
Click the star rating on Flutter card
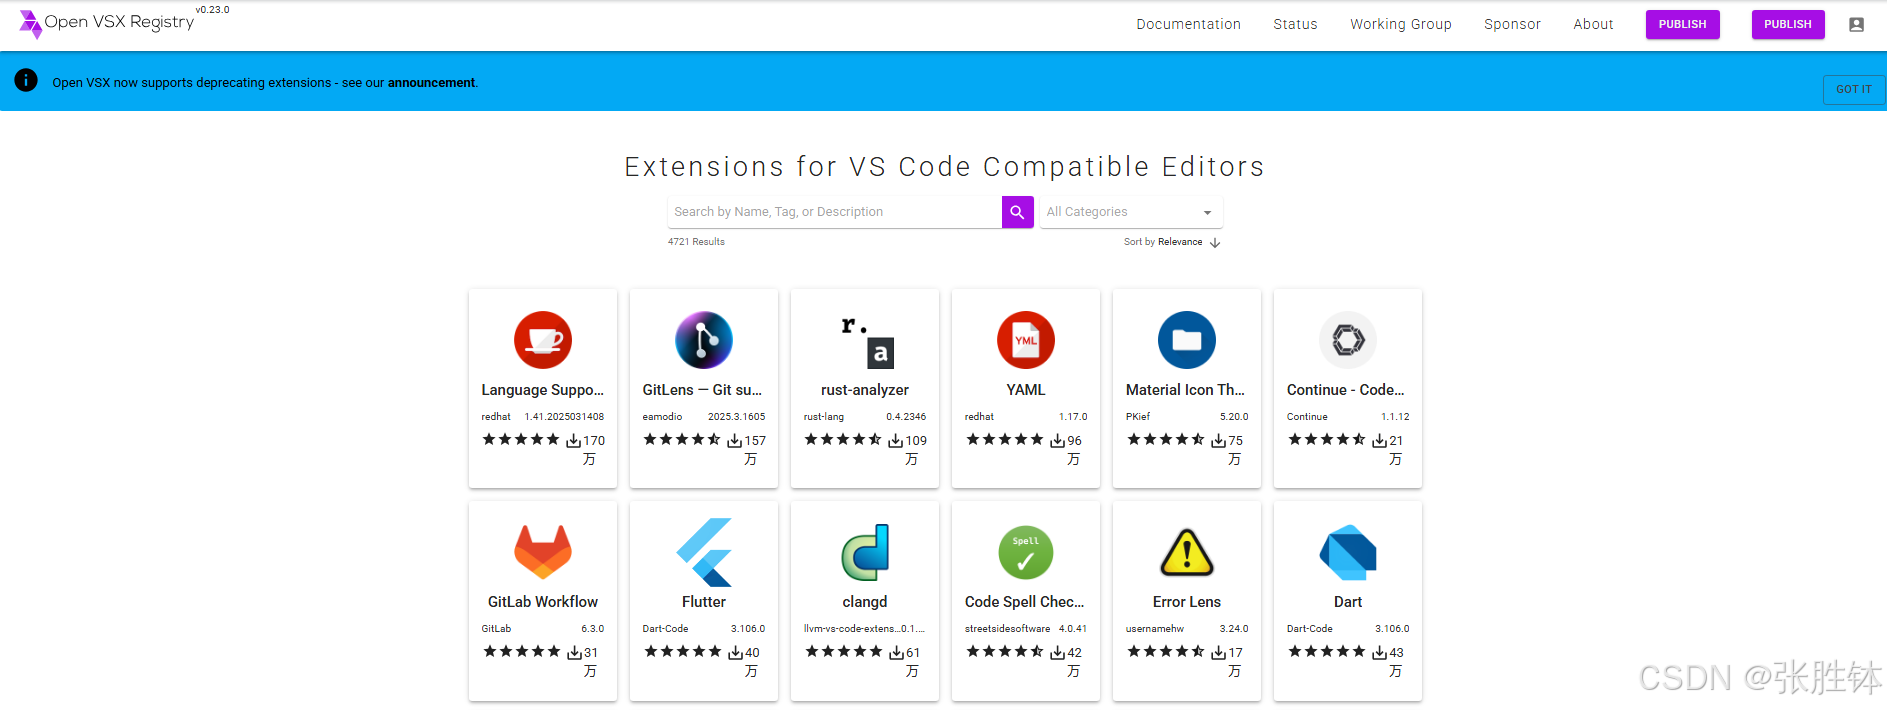pyautogui.click(x=682, y=651)
